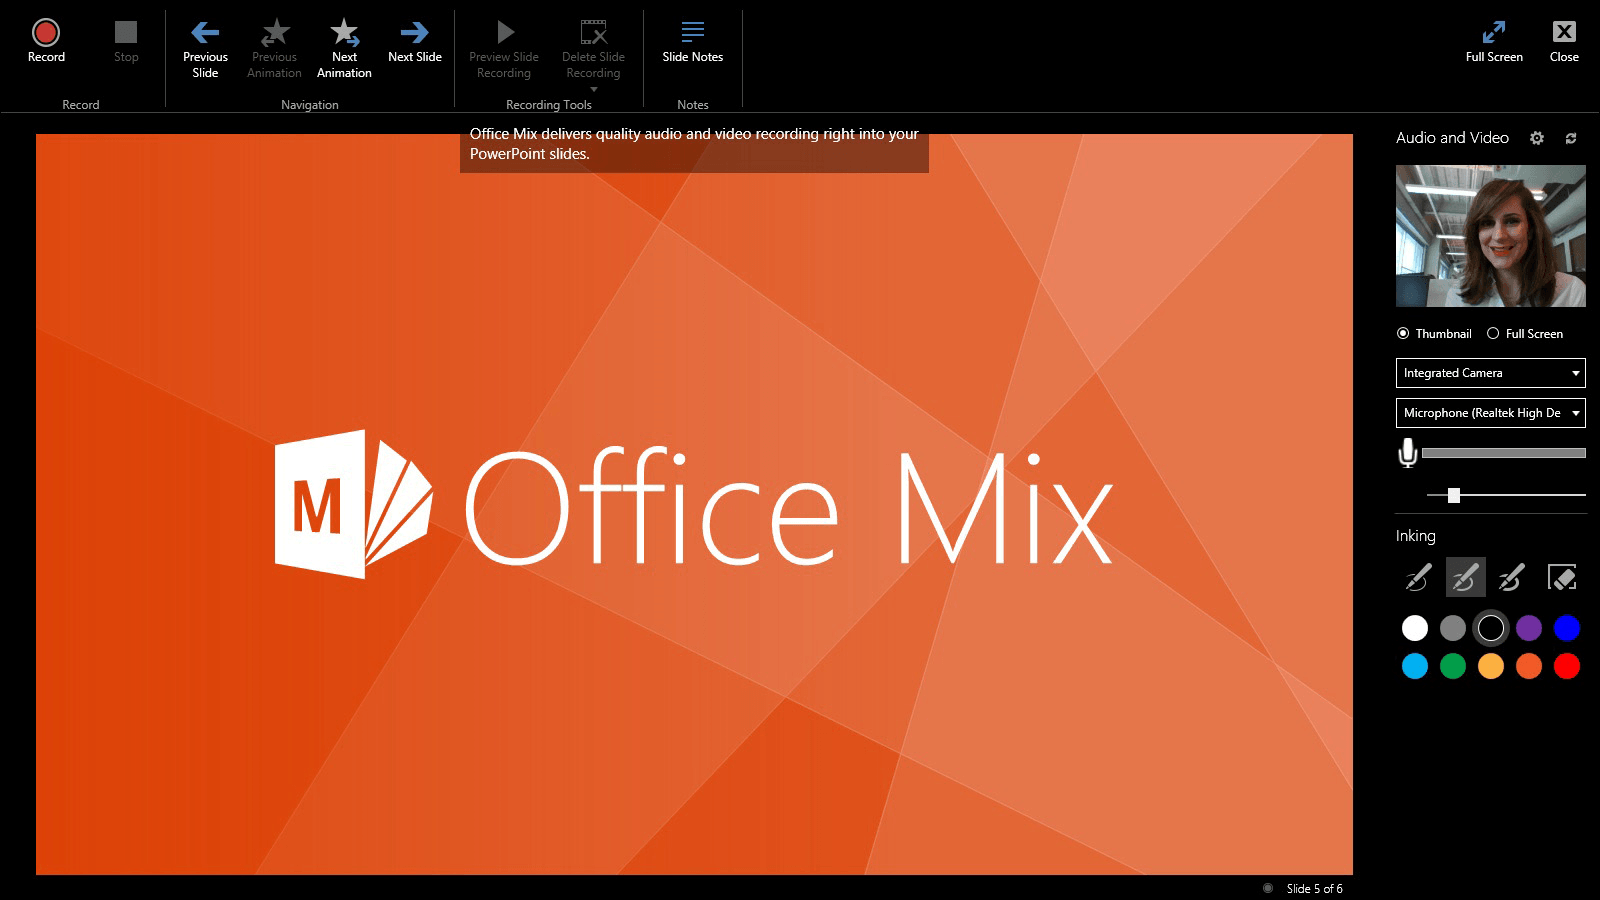Select the Thumbnail camera display option
Viewport: 1600px width, 900px height.
click(x=1404, y=333)
